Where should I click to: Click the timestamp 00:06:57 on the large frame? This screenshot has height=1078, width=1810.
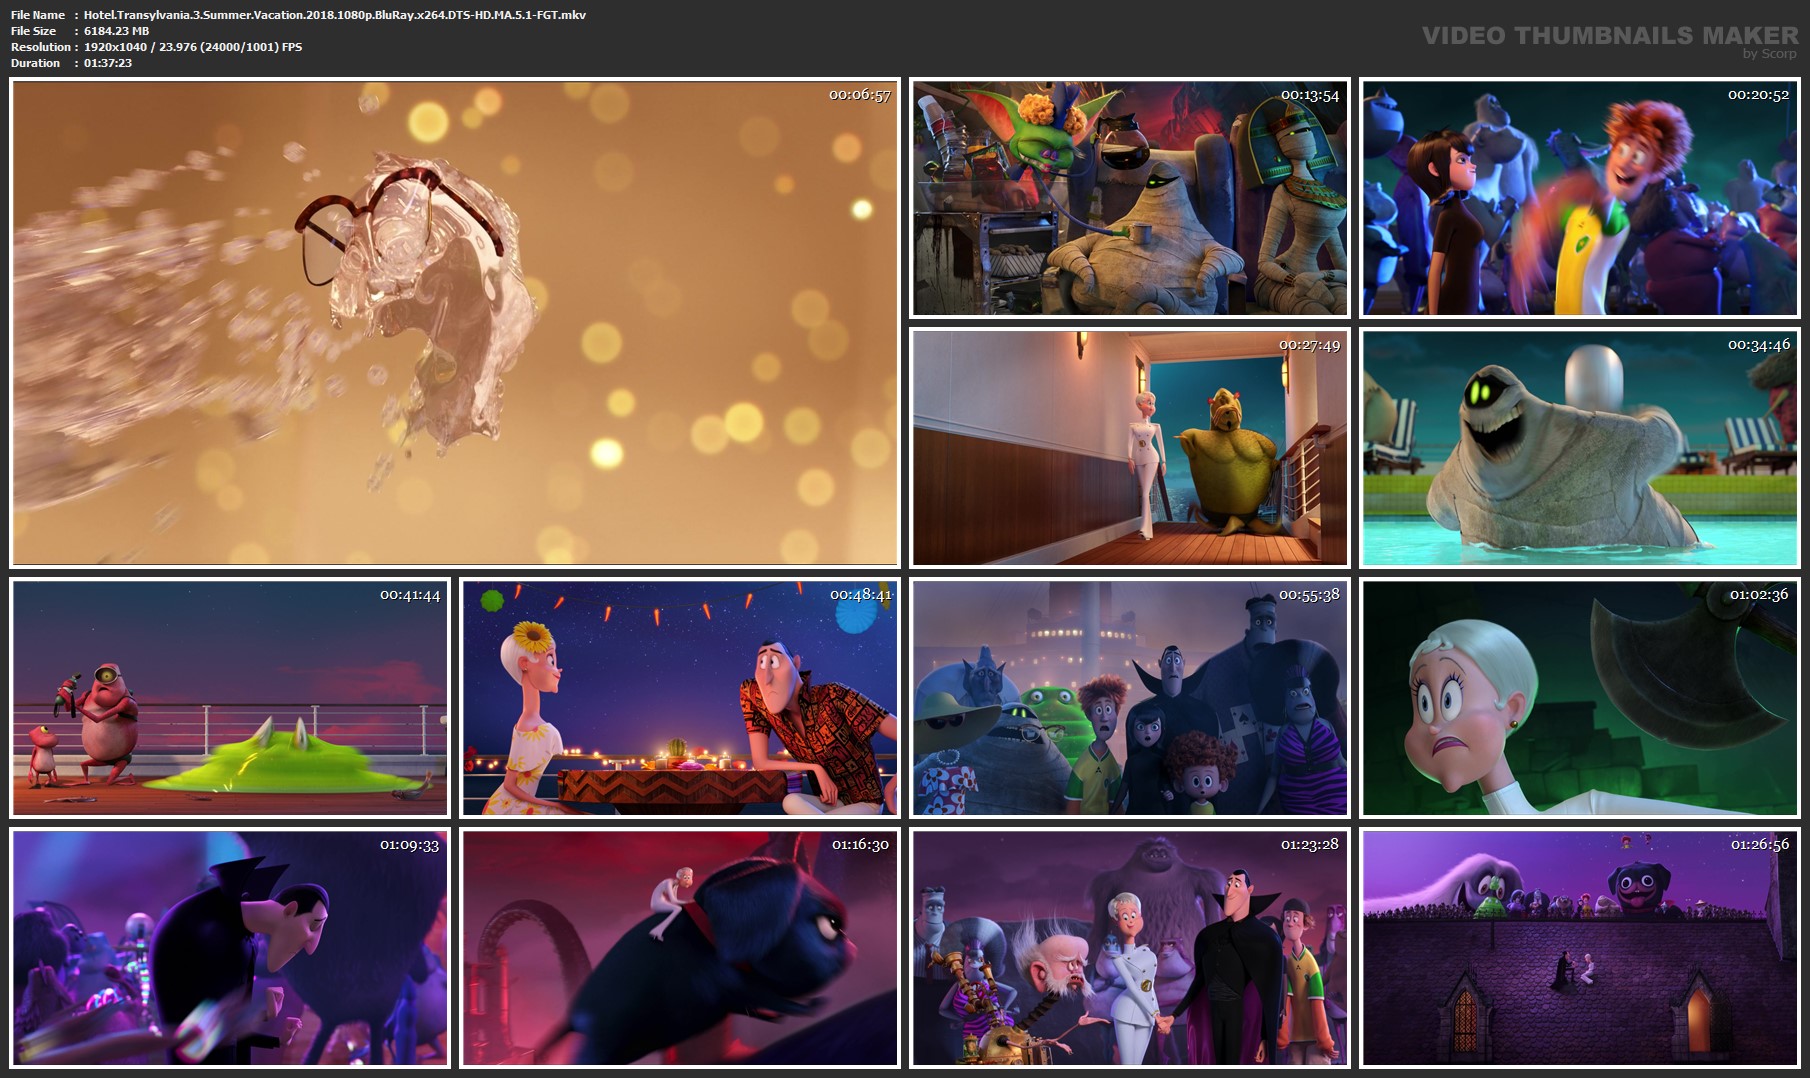click(x=860, y=95)
